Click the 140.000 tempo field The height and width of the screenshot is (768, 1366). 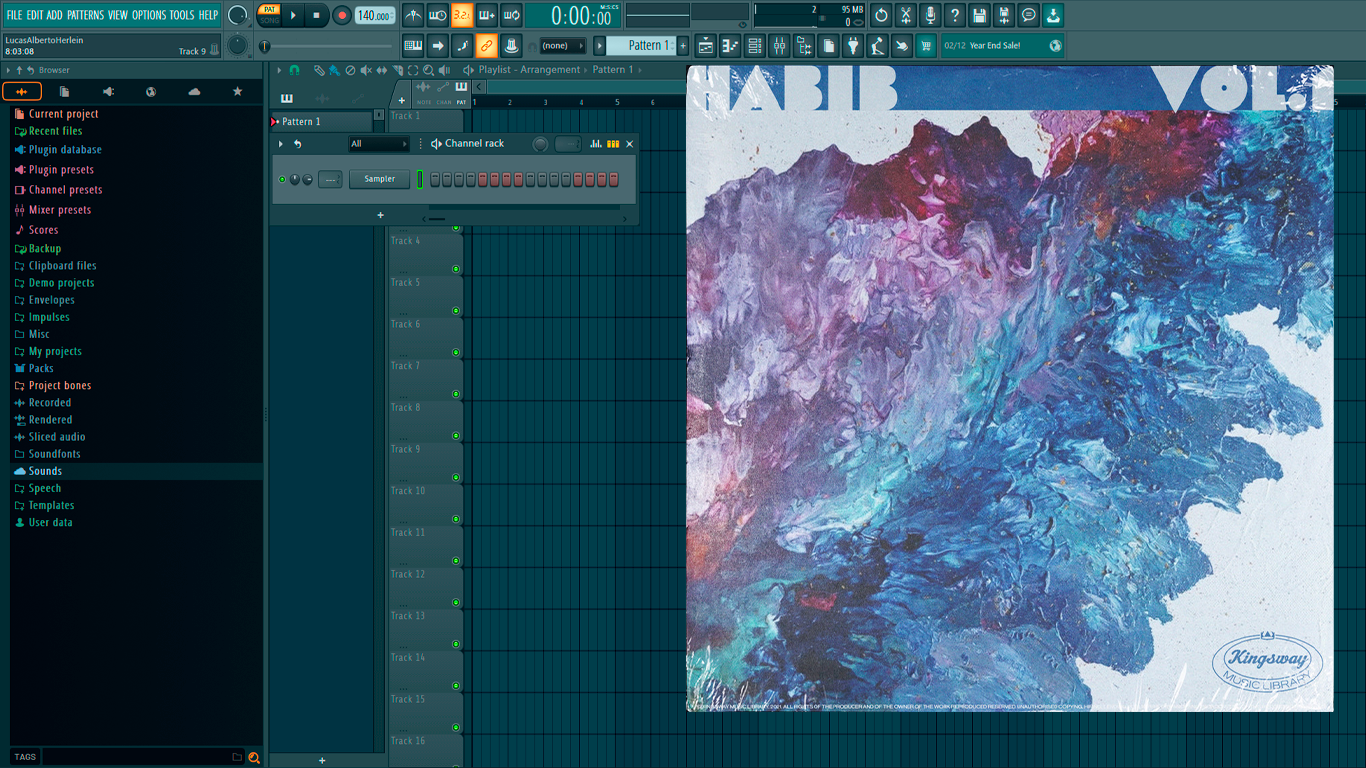pyautogui.click(x=375, y=15)
